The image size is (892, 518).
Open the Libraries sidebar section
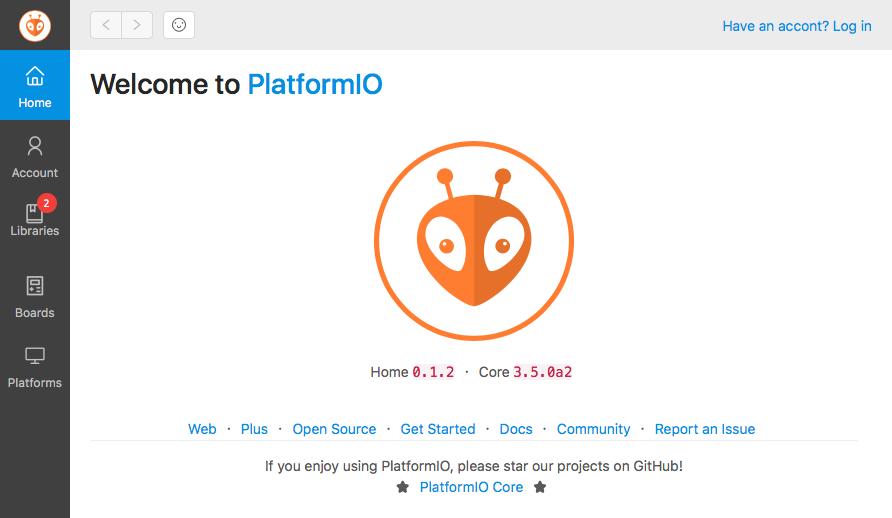click(35, 221)
